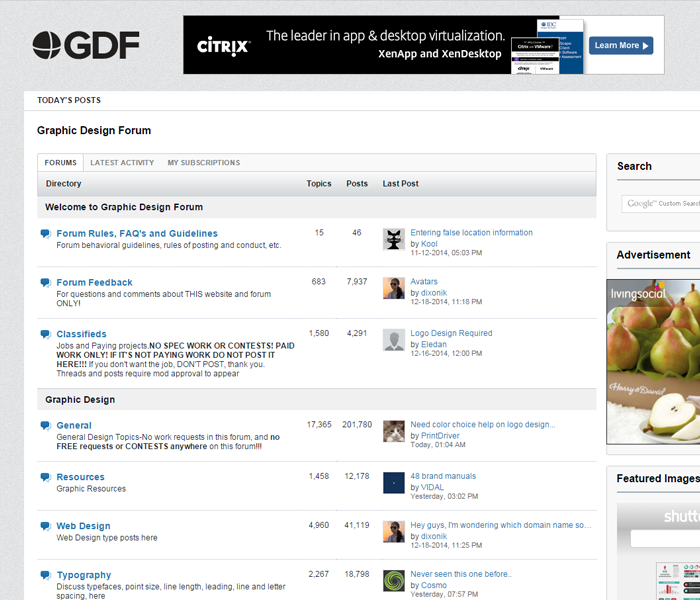View user Kool's profile link
Screen dimensions: 700x600
[429, 244]
